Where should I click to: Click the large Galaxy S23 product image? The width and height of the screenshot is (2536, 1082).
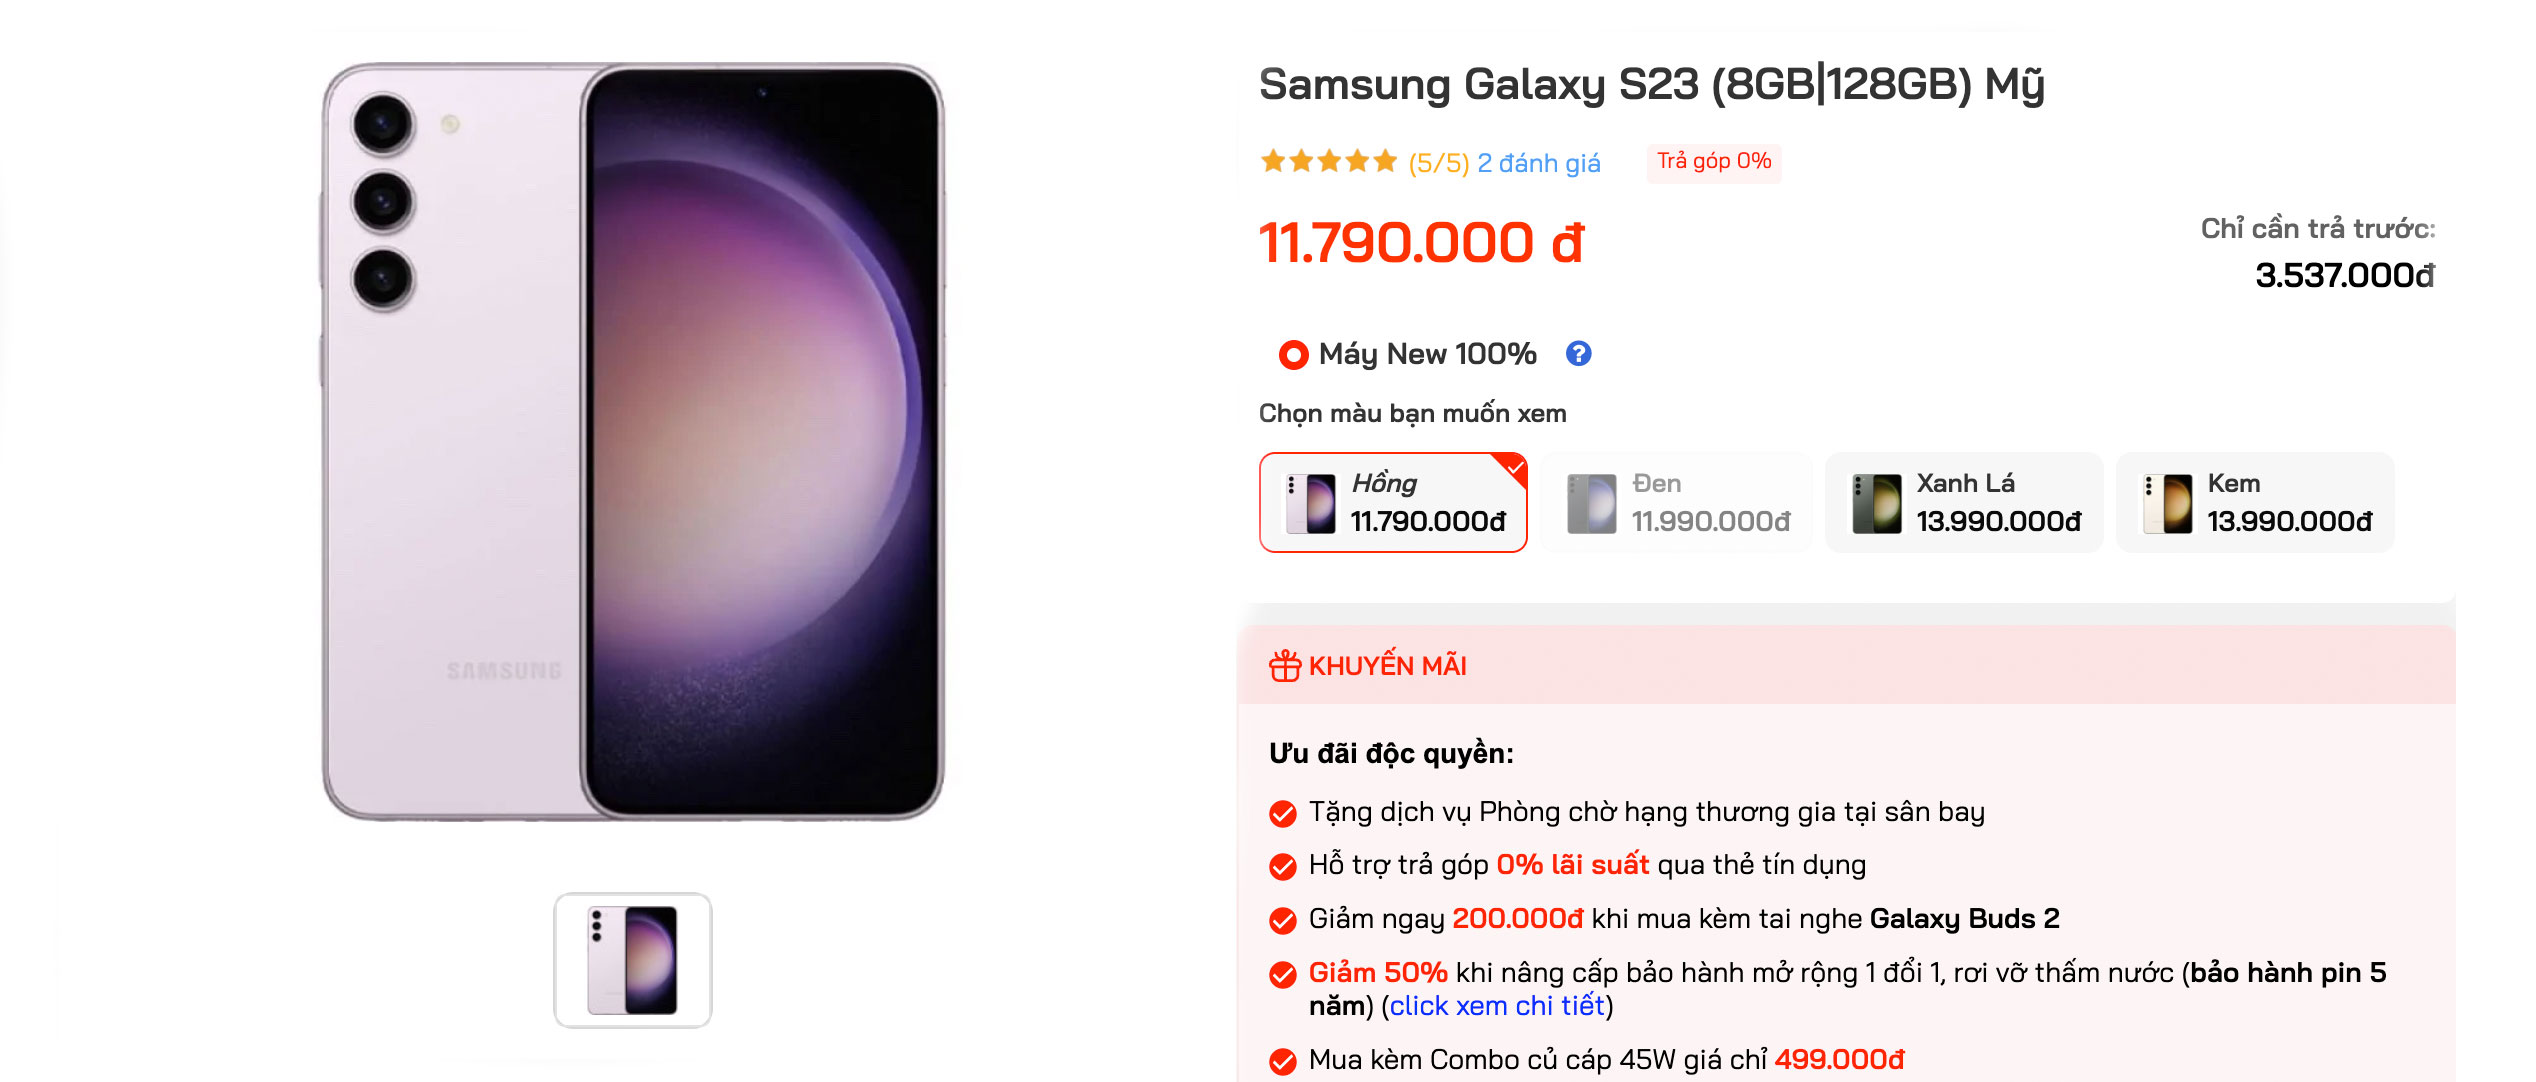pyautogui.click(x=633, y=442)
